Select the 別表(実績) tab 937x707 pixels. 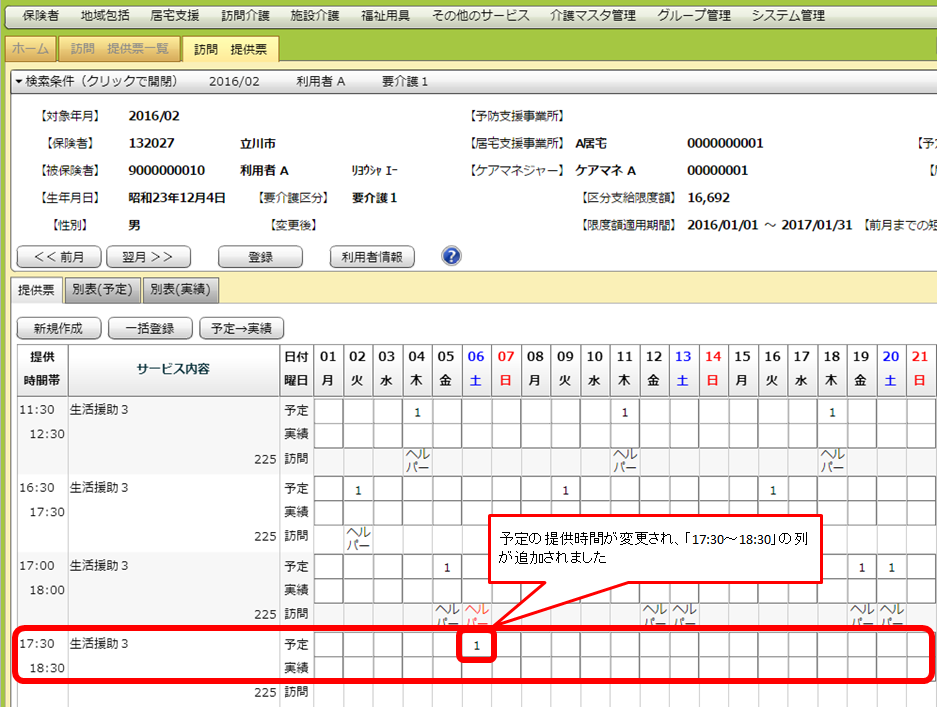(180, 290)
